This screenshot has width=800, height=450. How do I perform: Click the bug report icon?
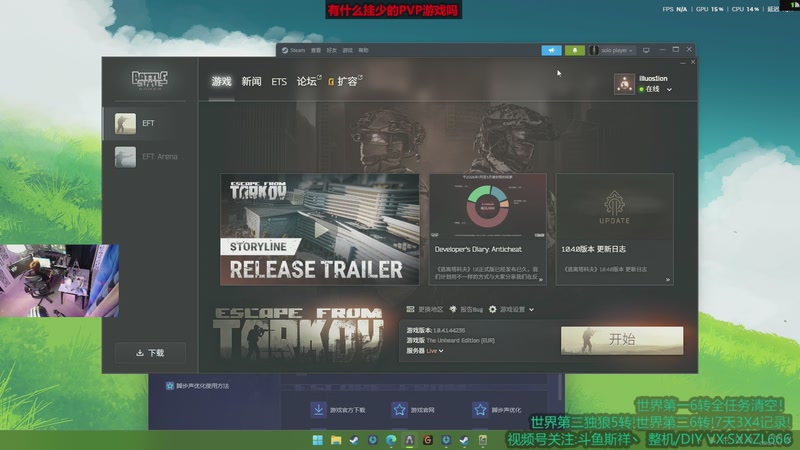(x=453, y=309)
